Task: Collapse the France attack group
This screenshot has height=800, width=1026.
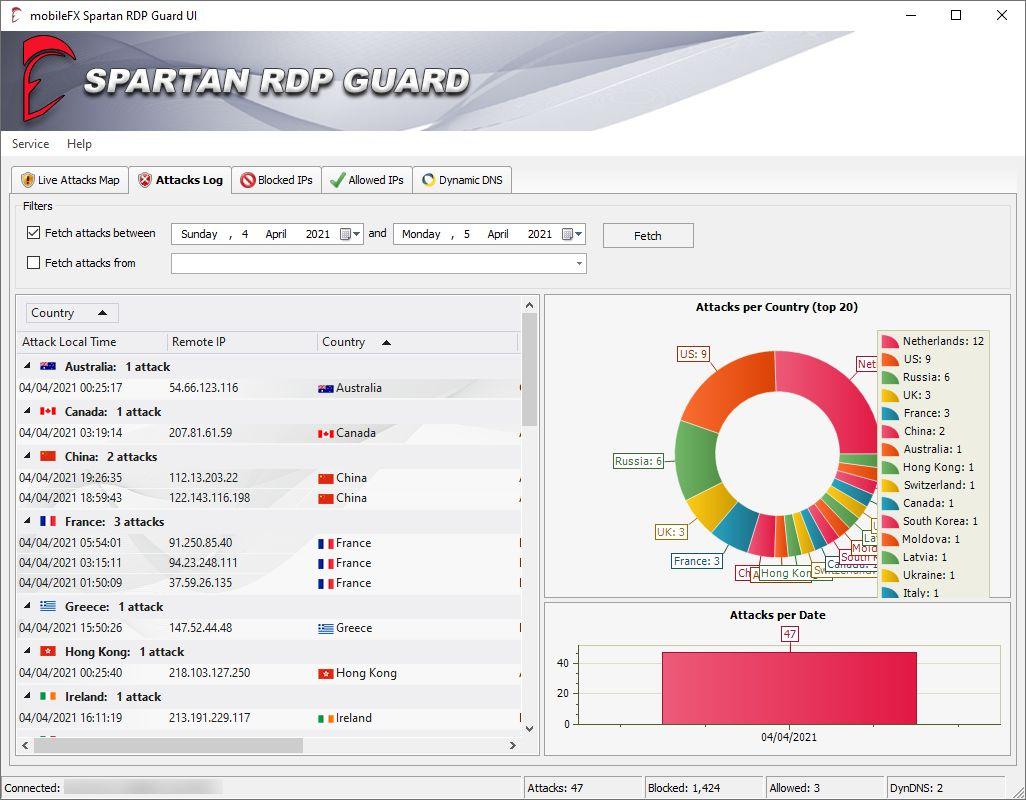Action: (x=27, y=521)
